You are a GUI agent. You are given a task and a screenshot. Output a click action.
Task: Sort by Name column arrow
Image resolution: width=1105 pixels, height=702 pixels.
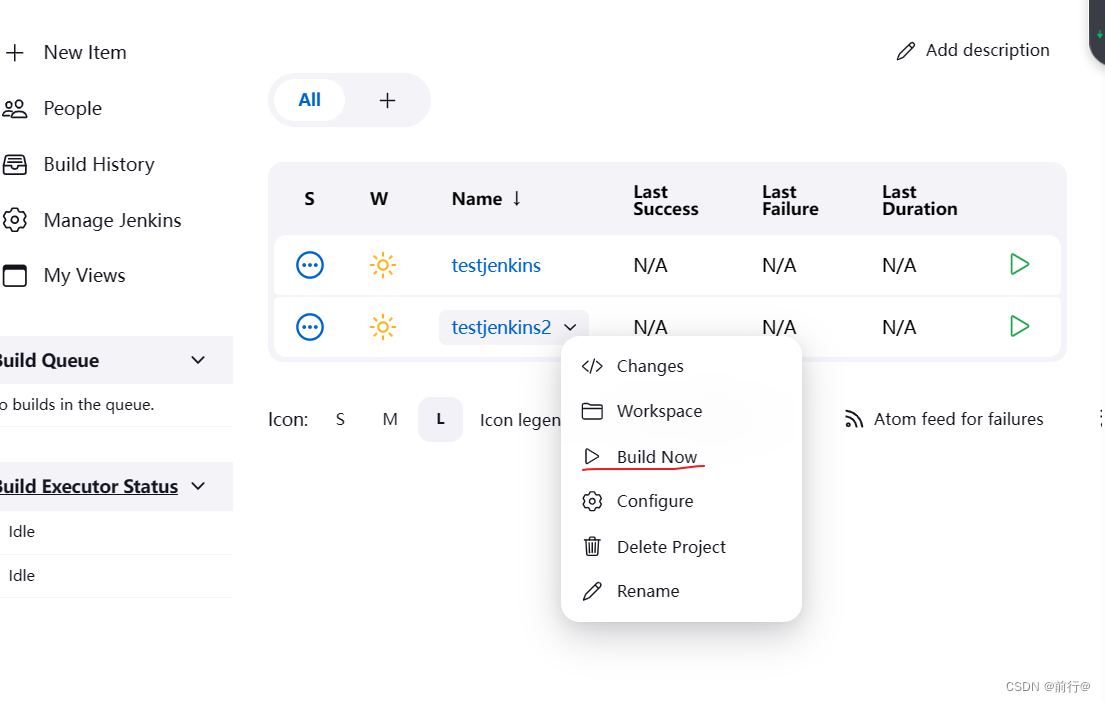pyautogui.click(x=517, y=199)
